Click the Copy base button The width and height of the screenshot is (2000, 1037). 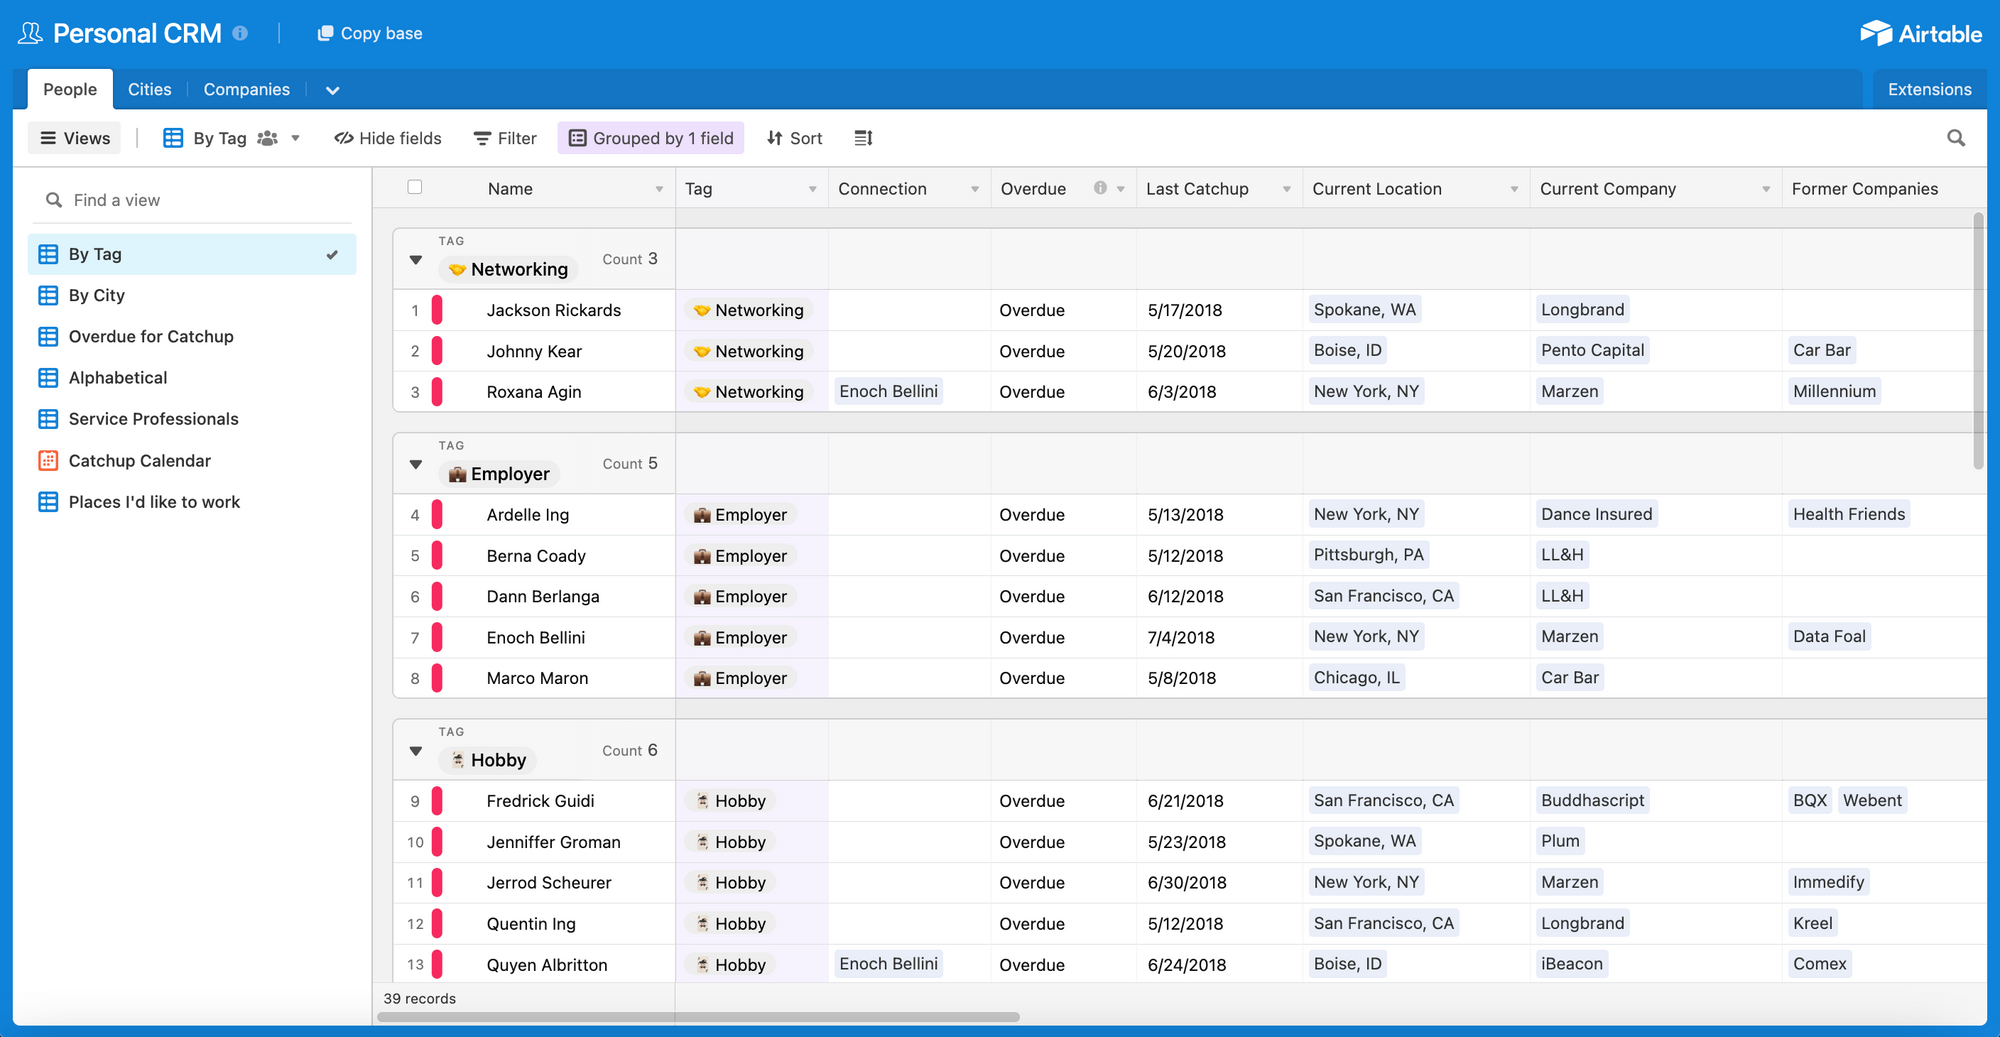click(x=370, y=33)
